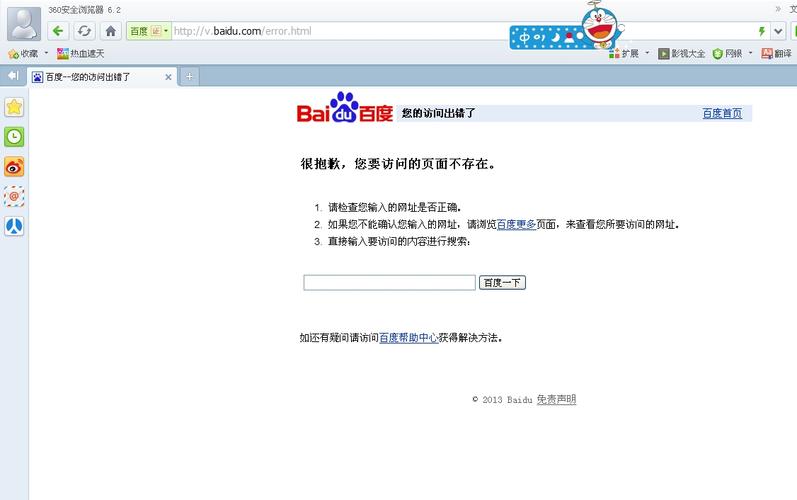Expand the 扩展 dropdown arrow
The height and width of the screenshot is (500, 797).
(x=647, y=53)
